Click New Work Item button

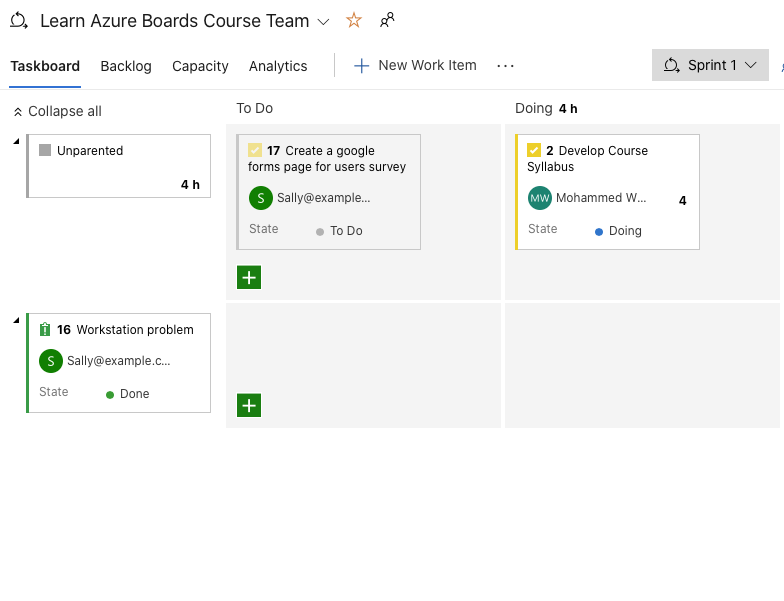(416, 65)
